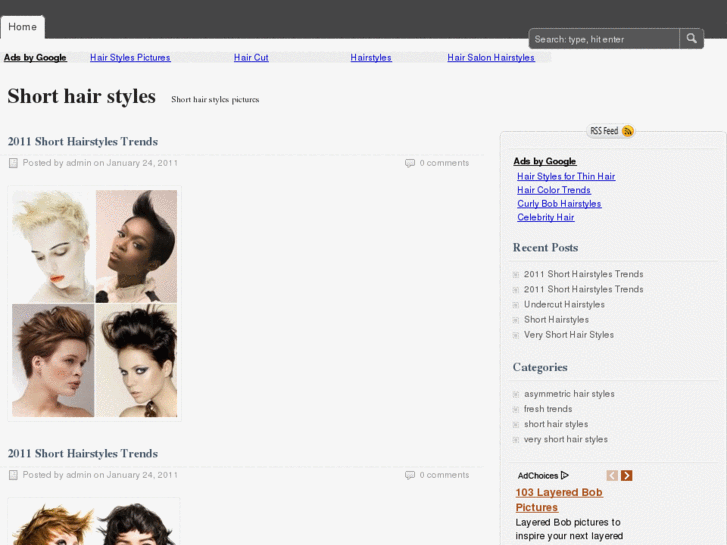Click 'Posted by admin' text on second post

(57, 475)
